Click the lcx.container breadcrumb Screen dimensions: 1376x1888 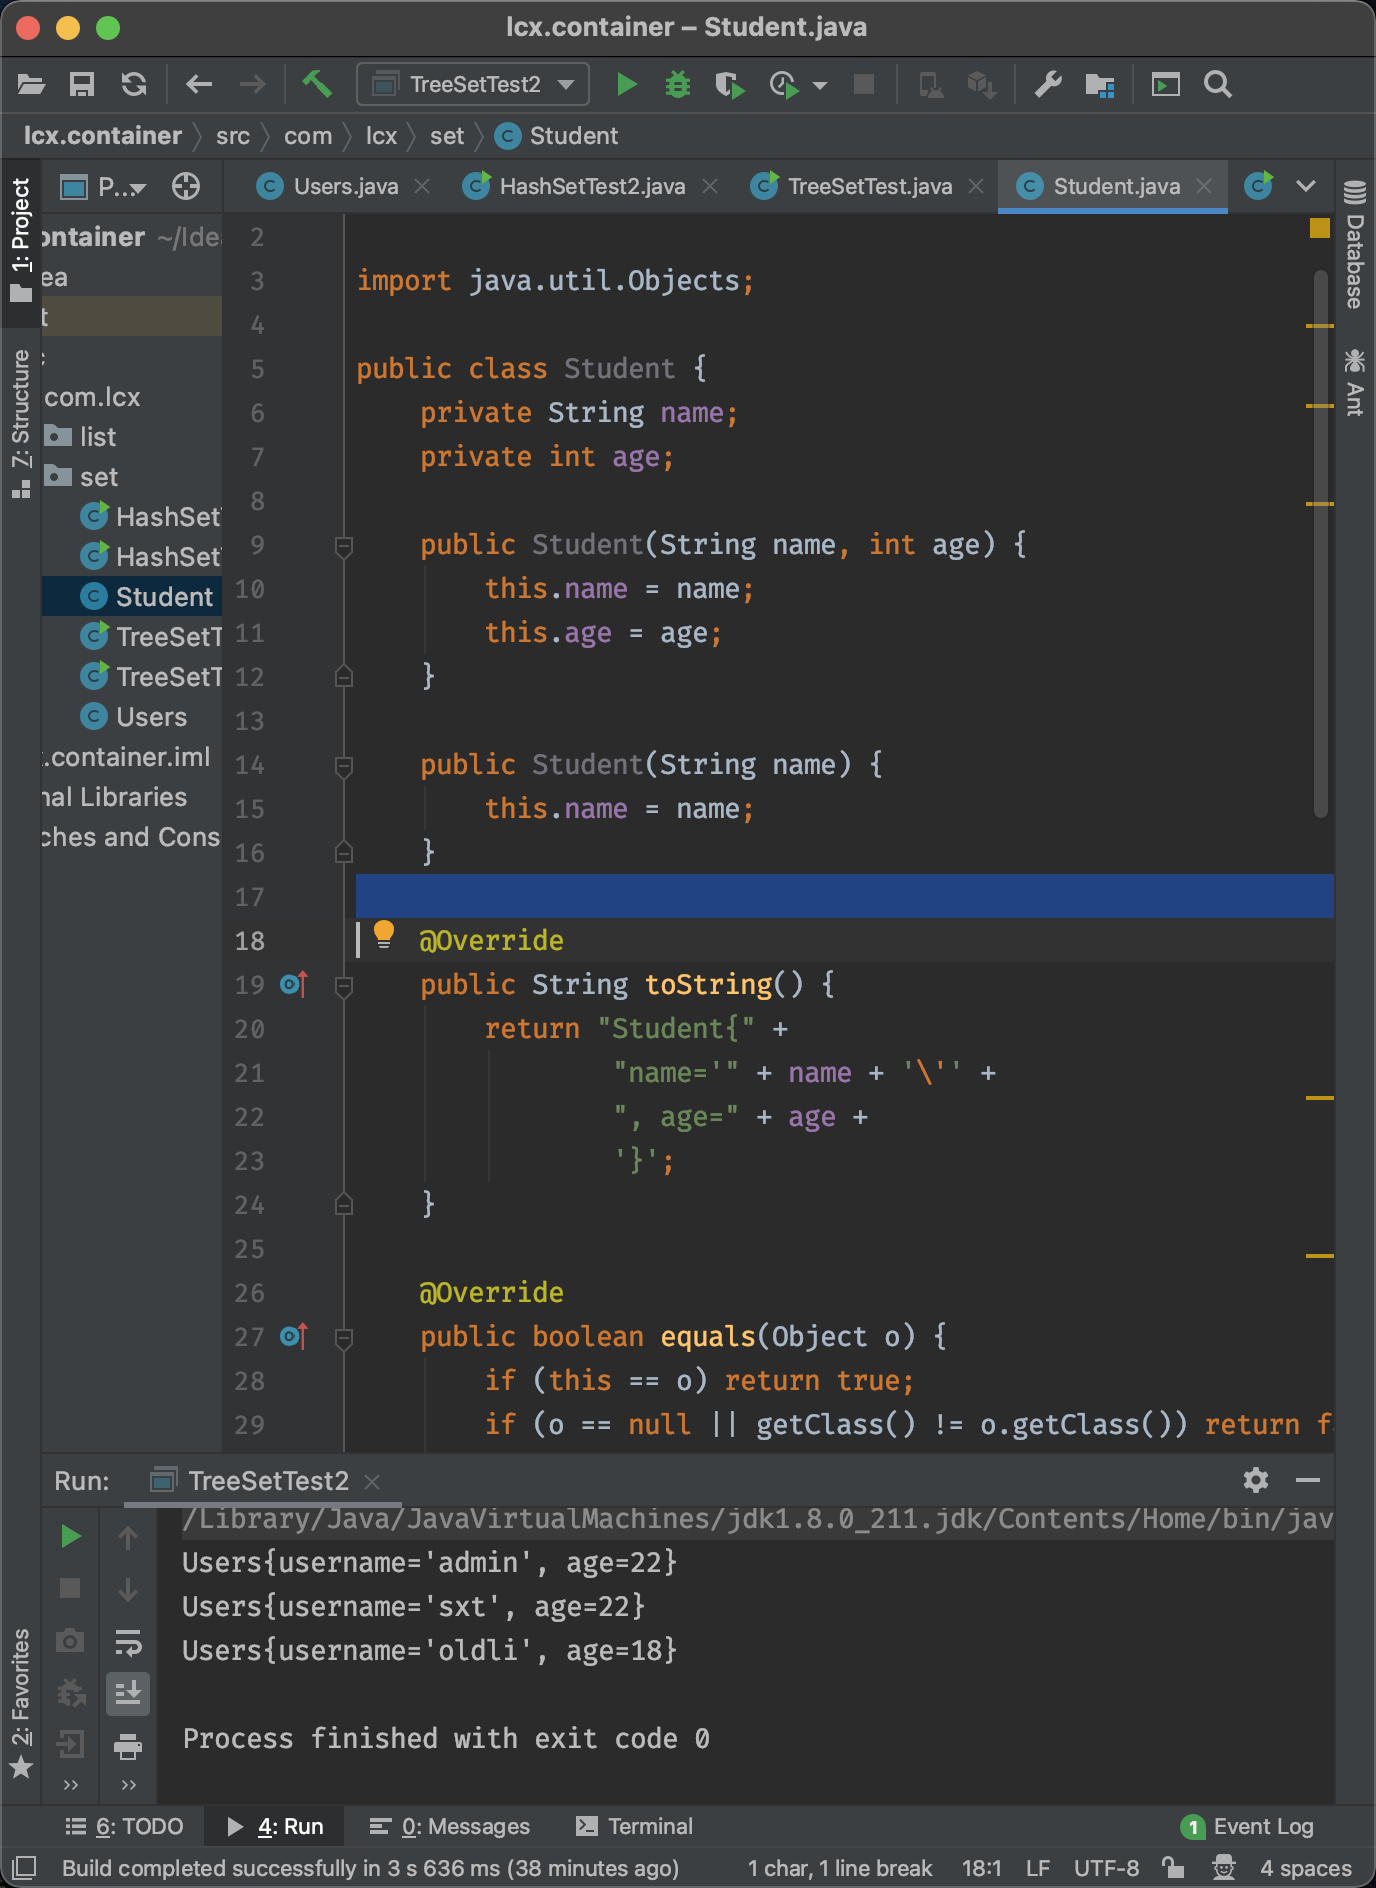click(102, 136)
